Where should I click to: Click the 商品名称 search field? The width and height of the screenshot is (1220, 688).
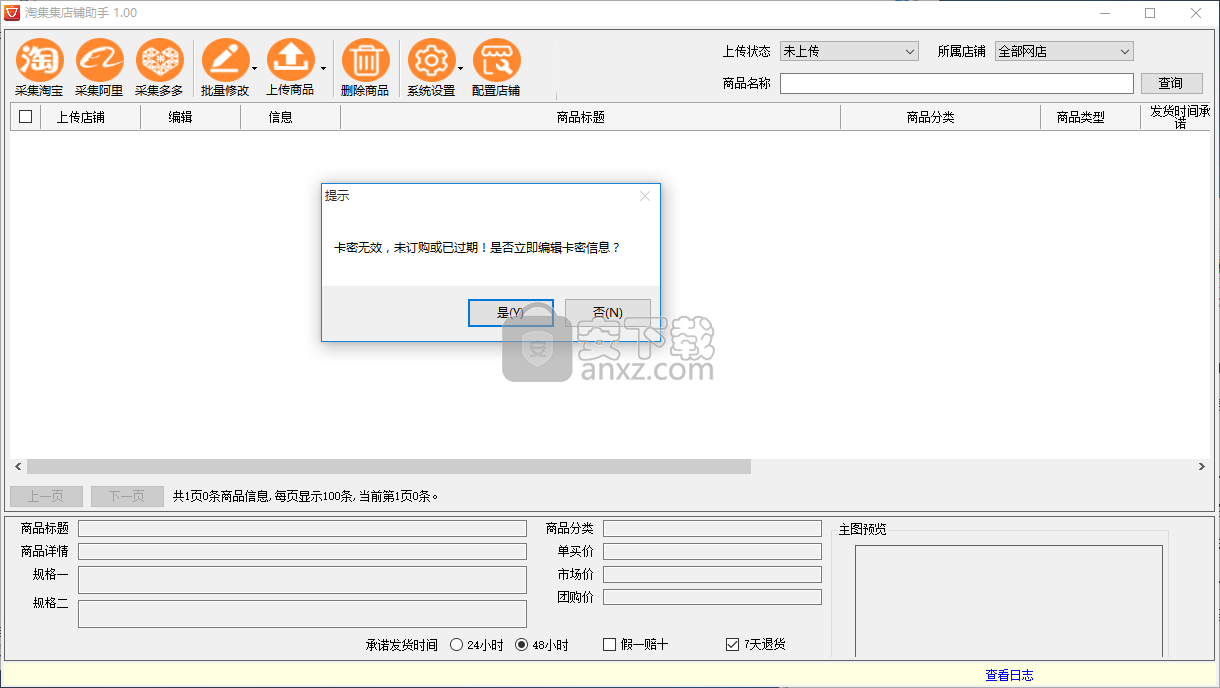click(x=957, y=83)
